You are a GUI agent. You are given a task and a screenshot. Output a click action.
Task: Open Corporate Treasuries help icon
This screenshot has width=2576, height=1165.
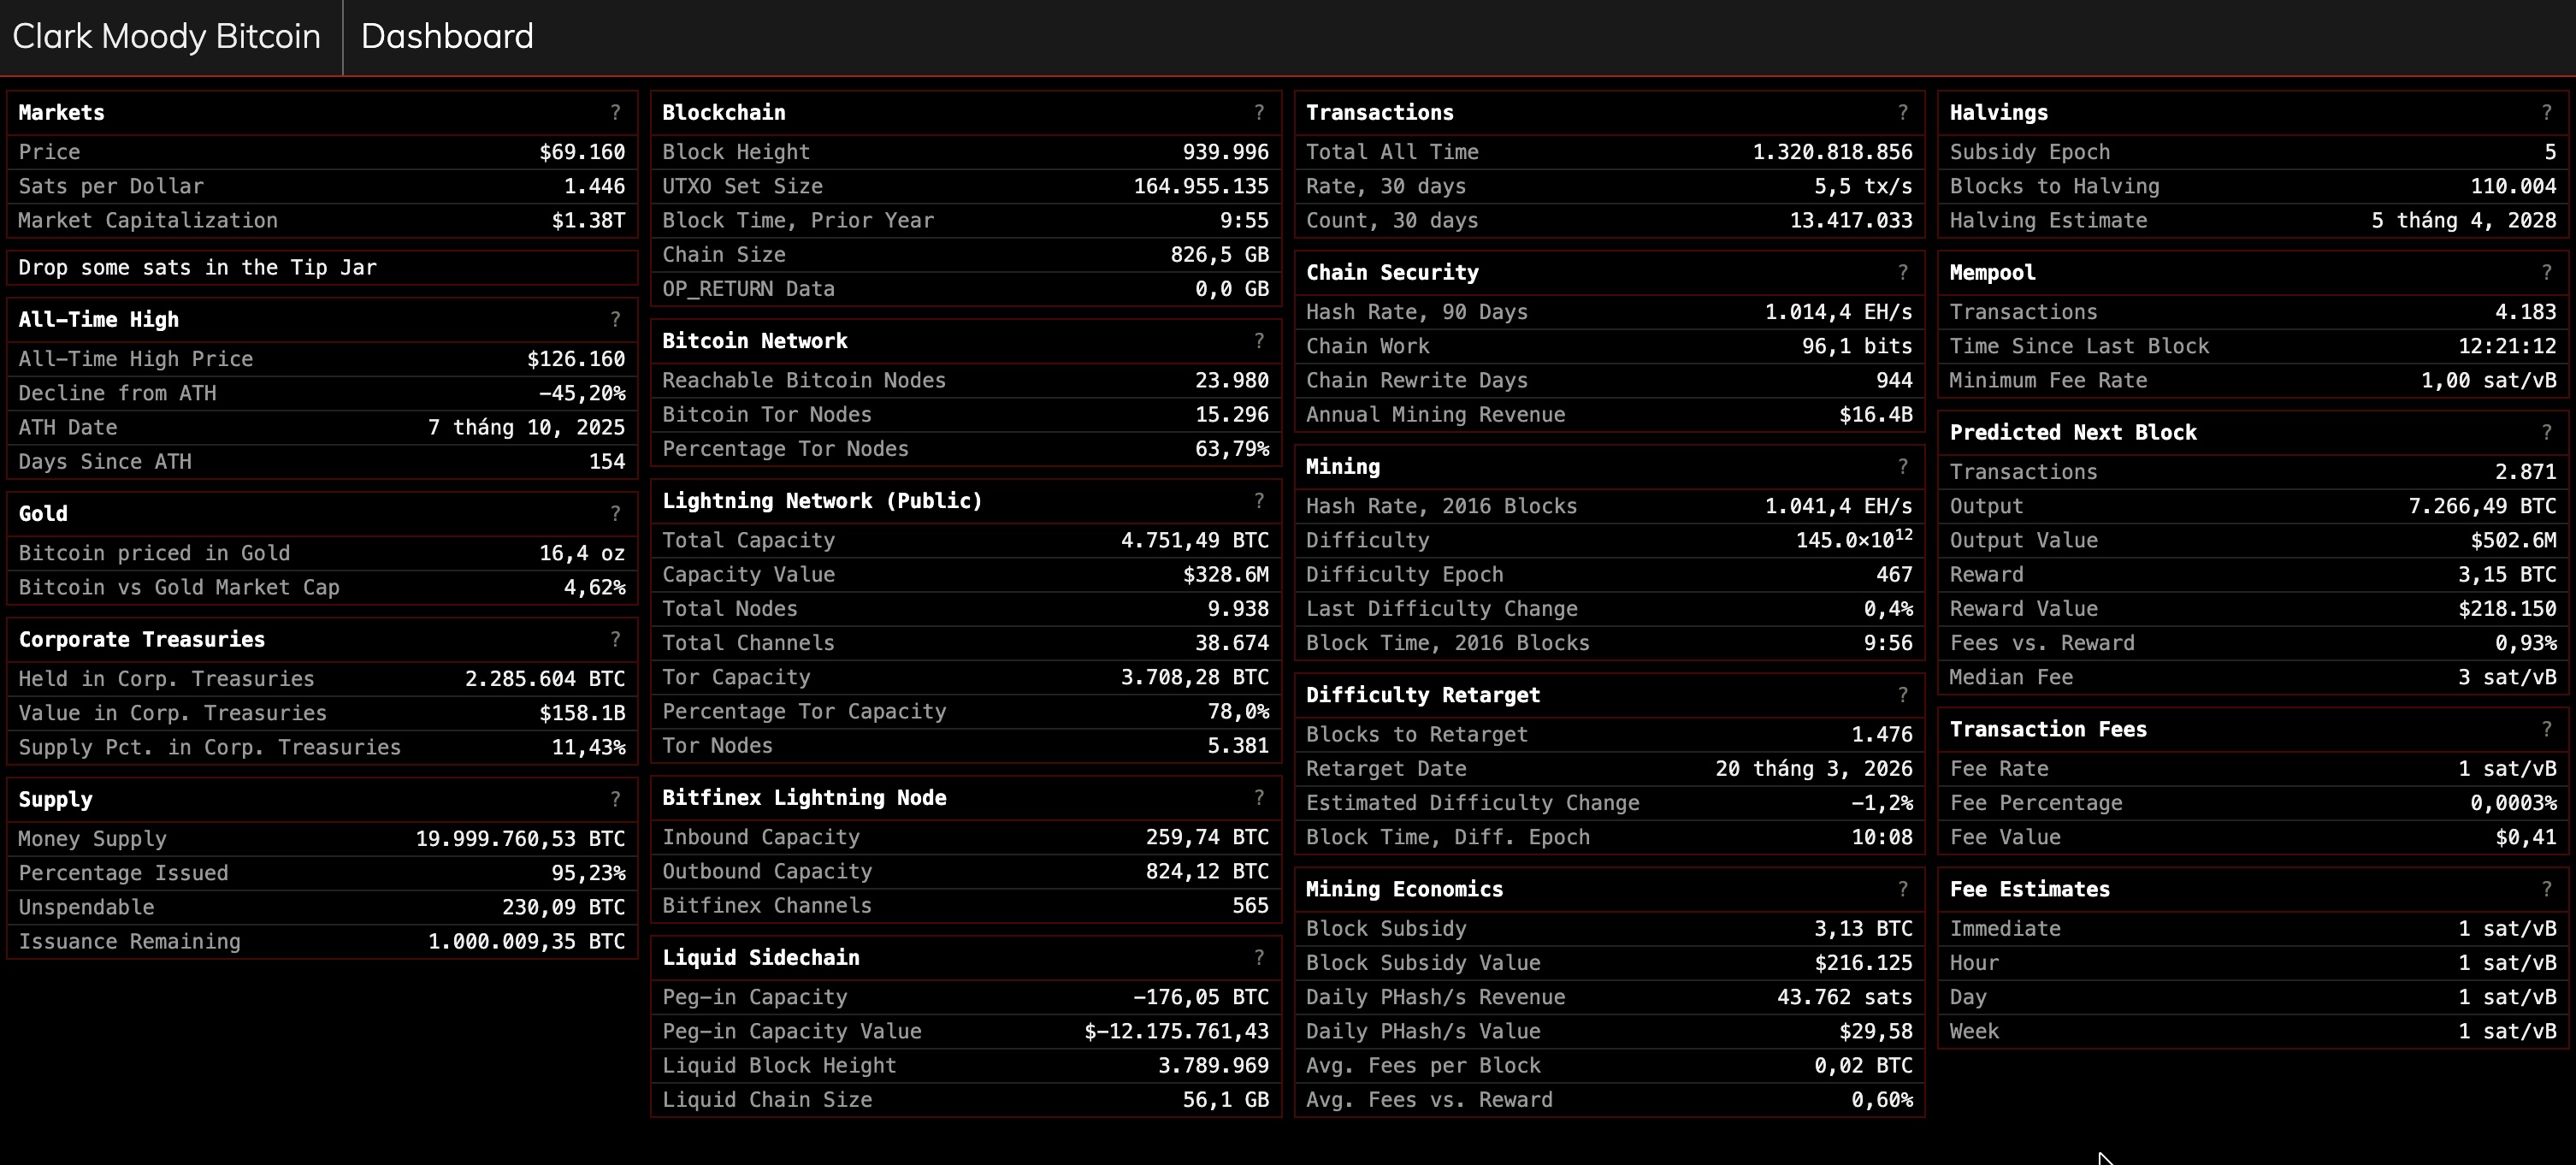point(615,638)
